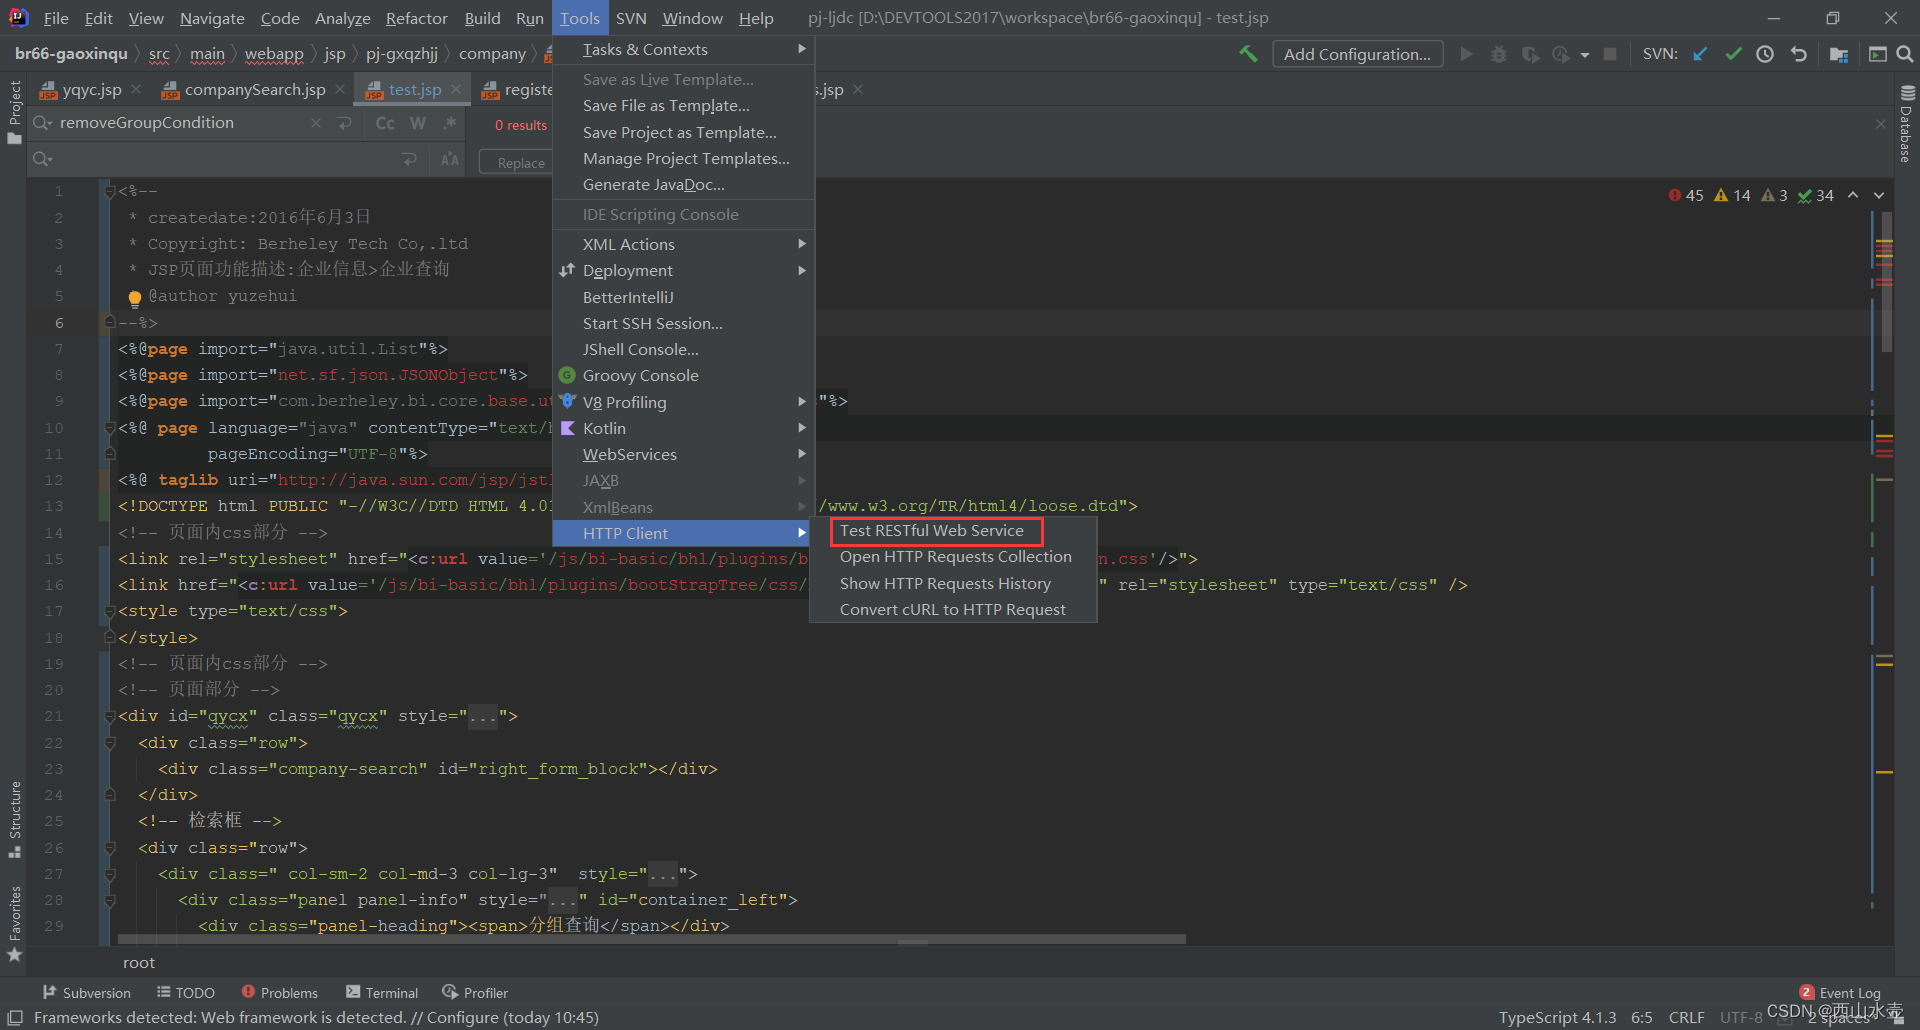Image resolution: width=1920 pixels, height=1030 pixels.
Task: Open the Project Structure icon
Action: (x=1838, y=54)
